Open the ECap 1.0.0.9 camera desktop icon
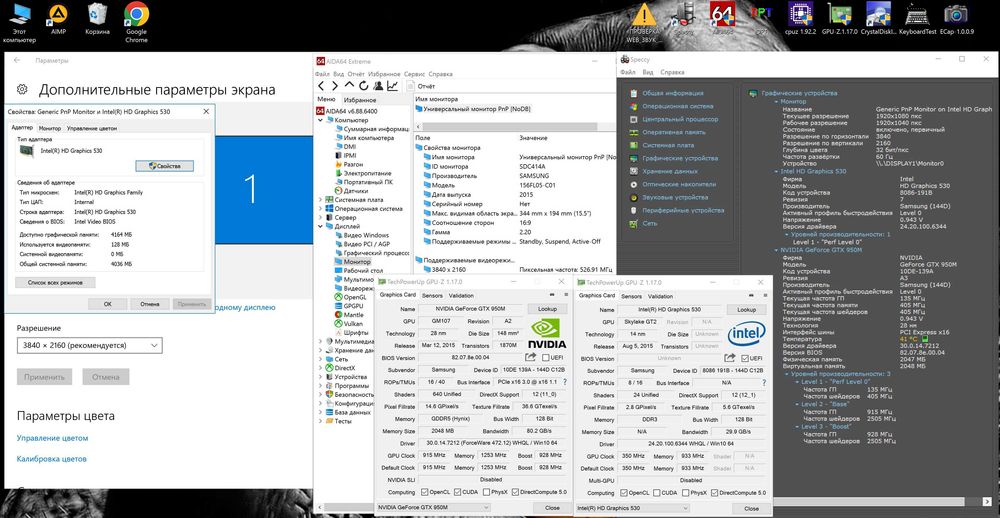Screen dimensions: 1000x518 click(955, 18)
